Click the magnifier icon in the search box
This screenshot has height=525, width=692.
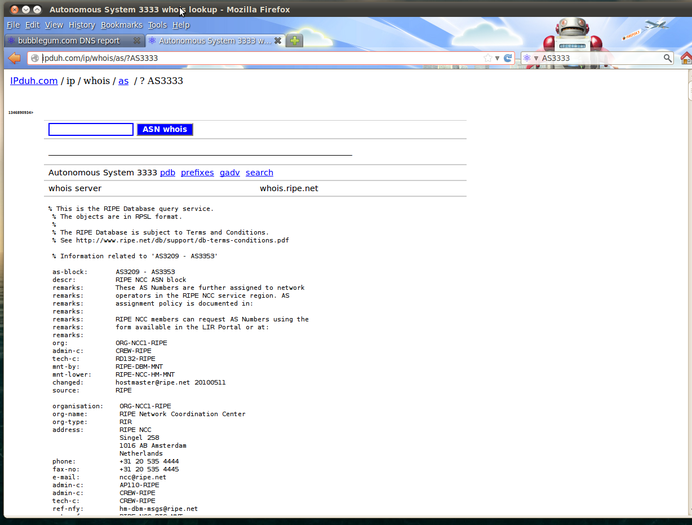click(667, 58)
